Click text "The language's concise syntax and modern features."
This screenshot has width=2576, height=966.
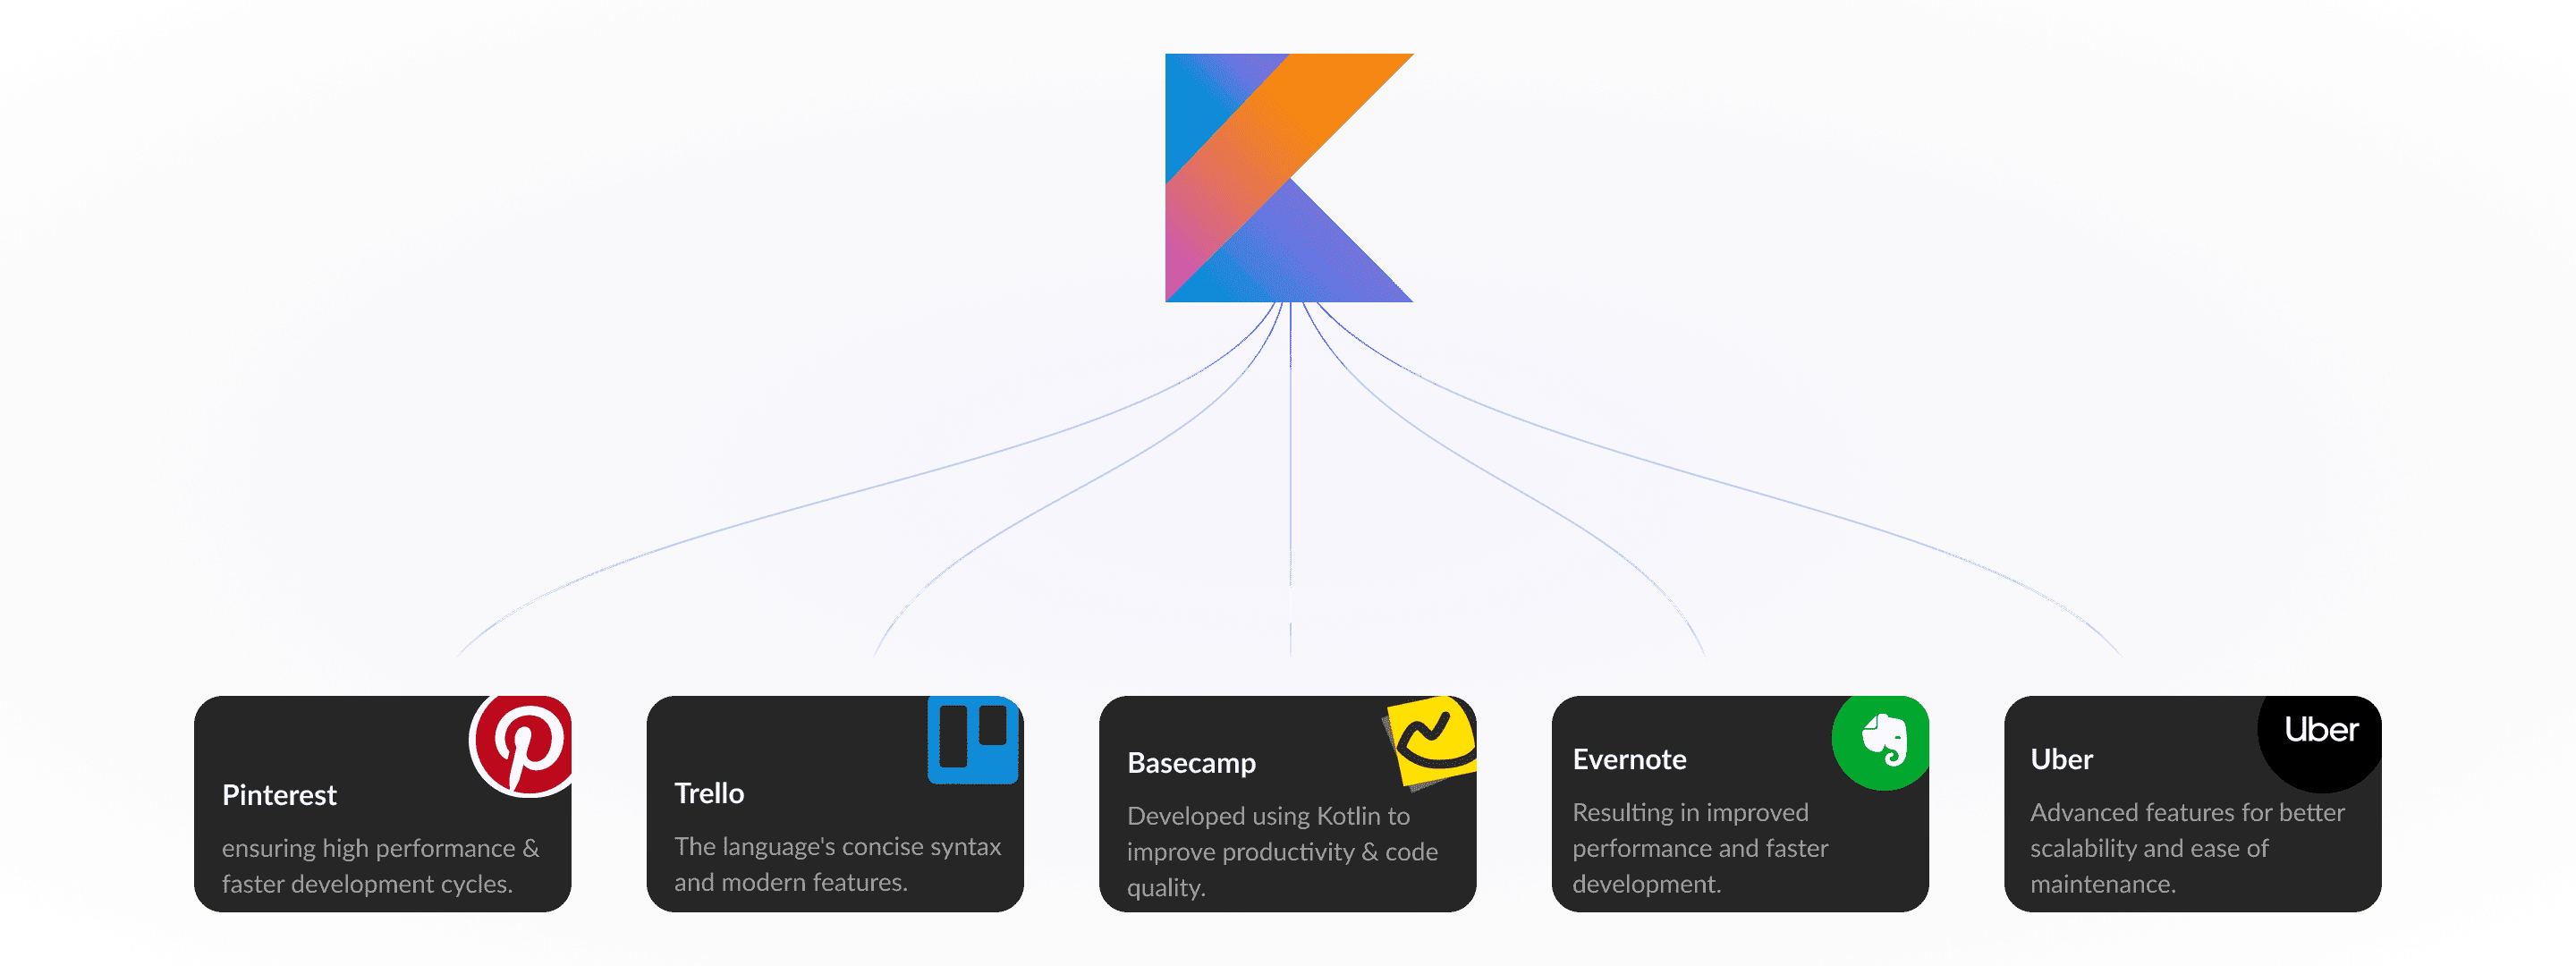click(837, 864)
